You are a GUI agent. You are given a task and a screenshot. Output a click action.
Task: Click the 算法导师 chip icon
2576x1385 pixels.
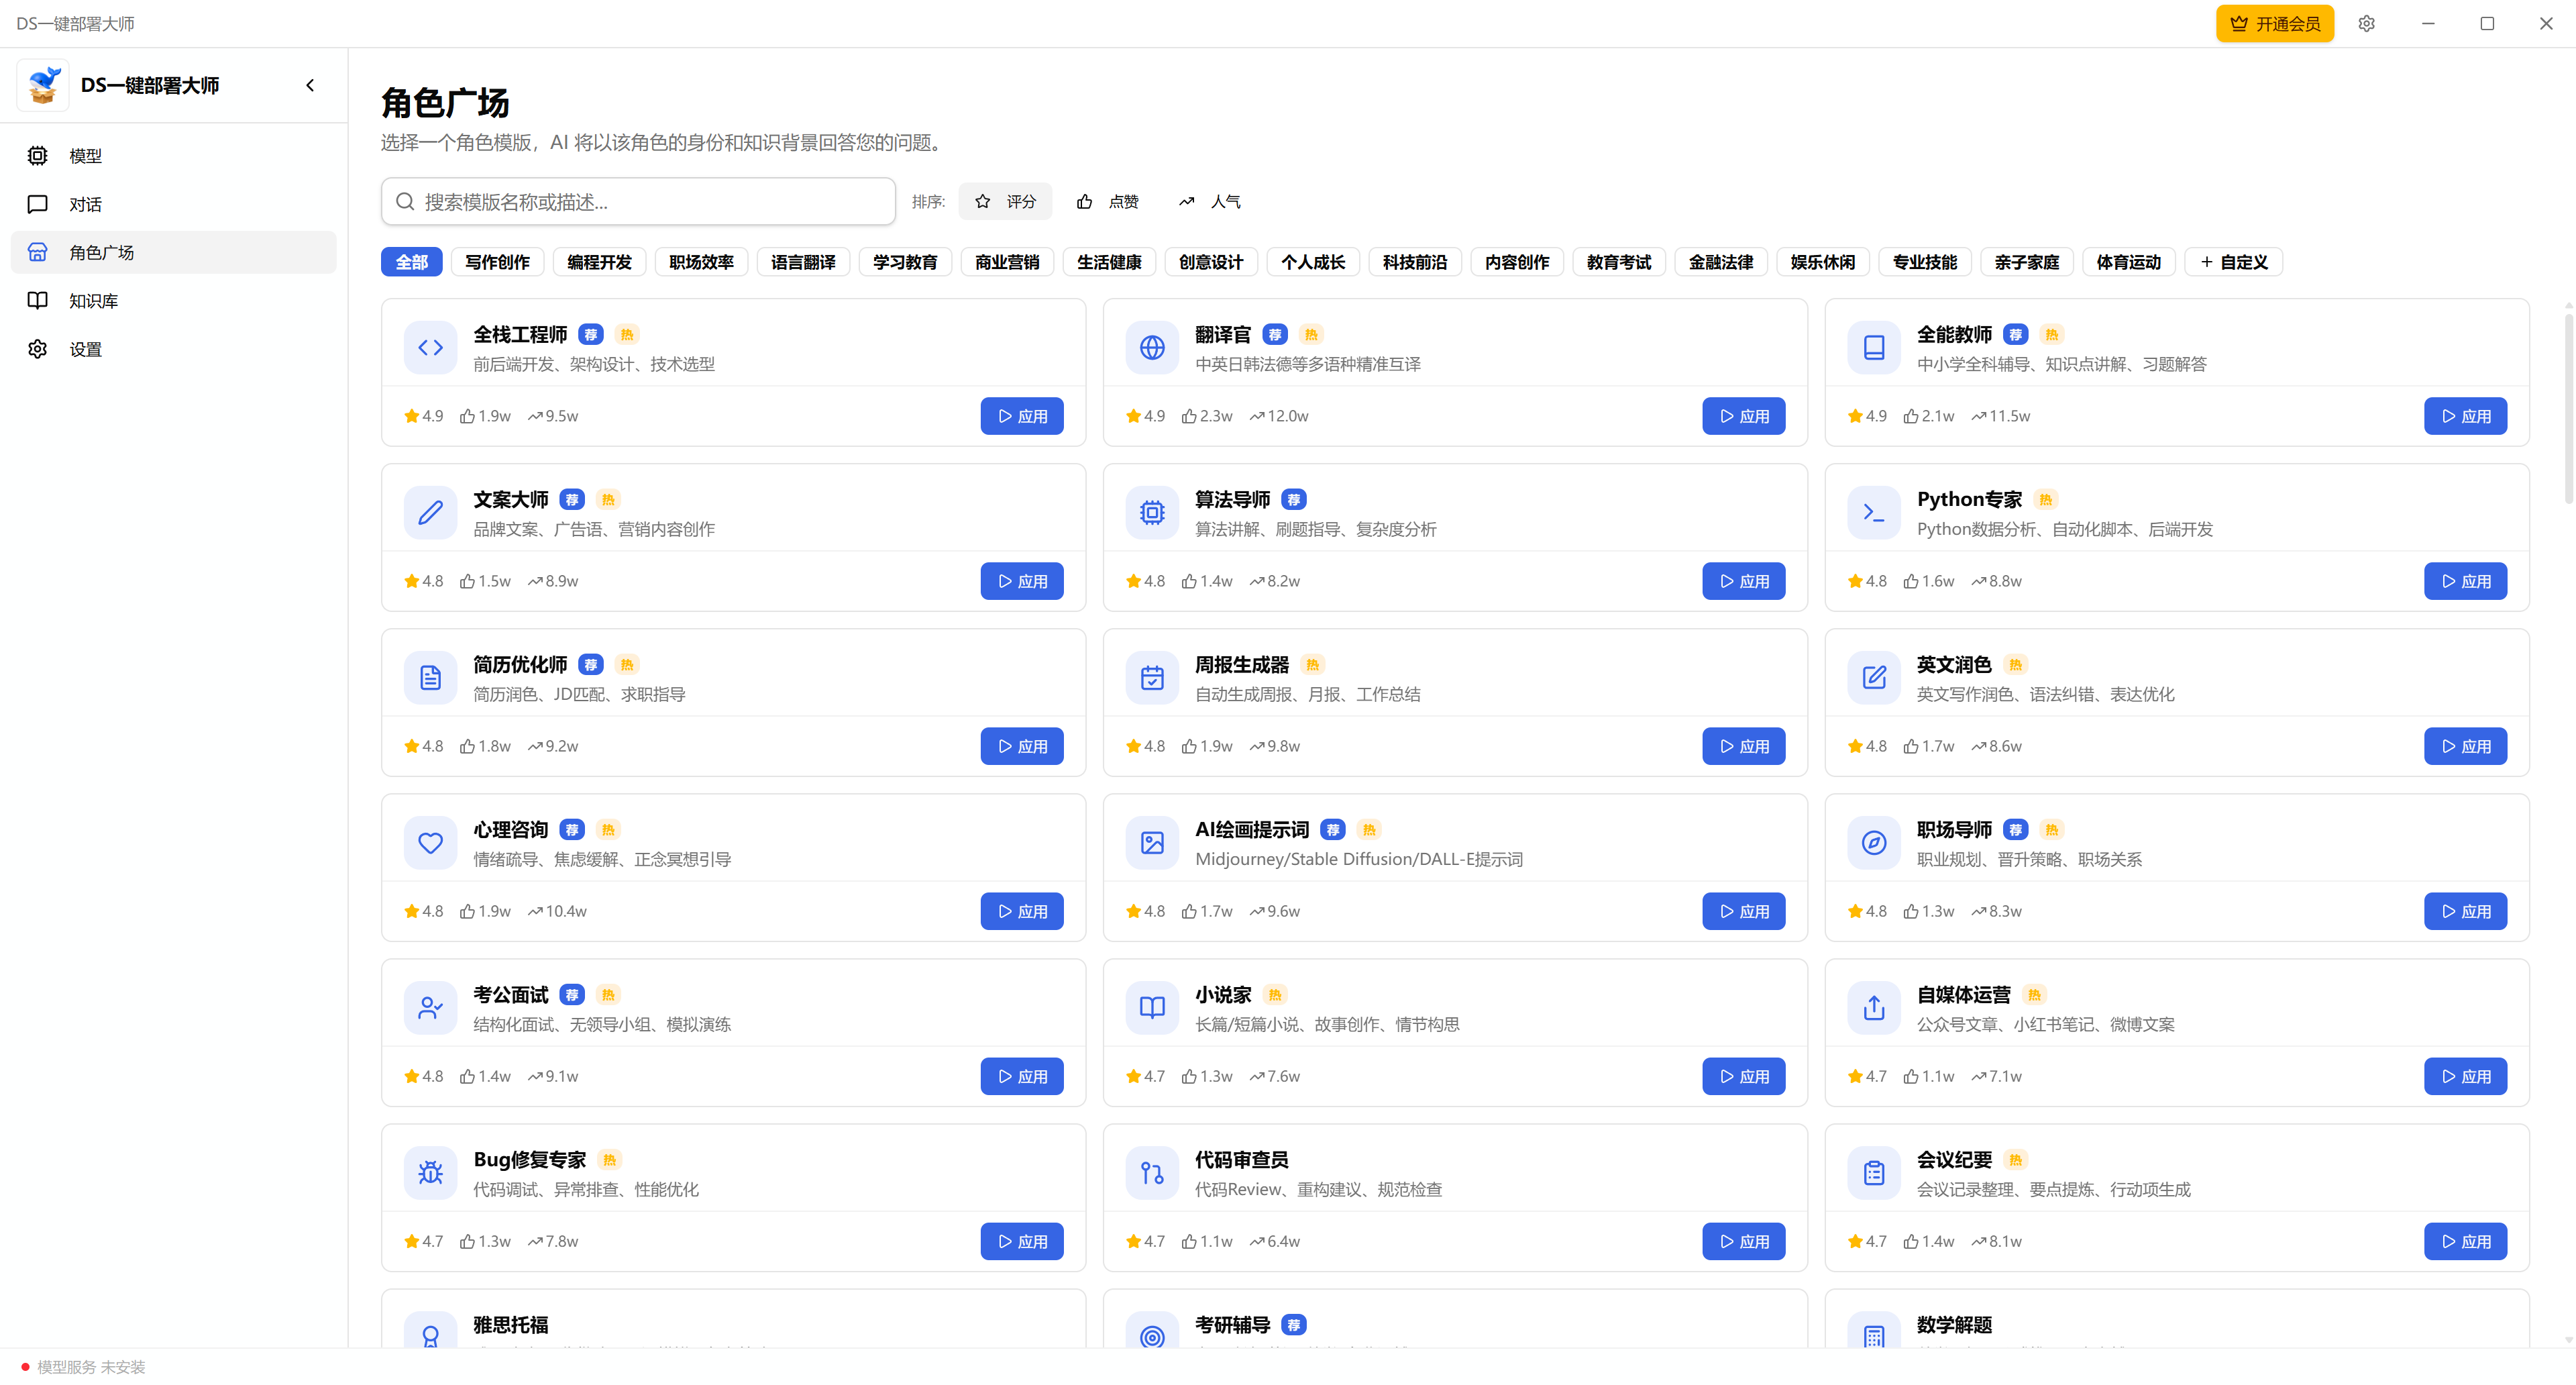1153,513
